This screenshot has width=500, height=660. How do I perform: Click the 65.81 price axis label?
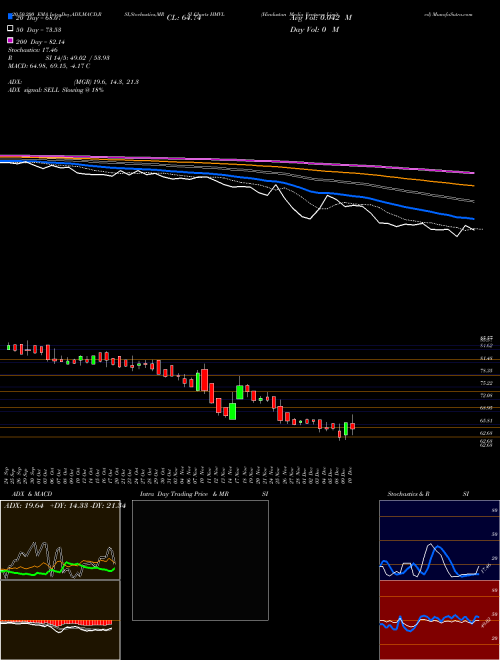[x=486, y=420]
